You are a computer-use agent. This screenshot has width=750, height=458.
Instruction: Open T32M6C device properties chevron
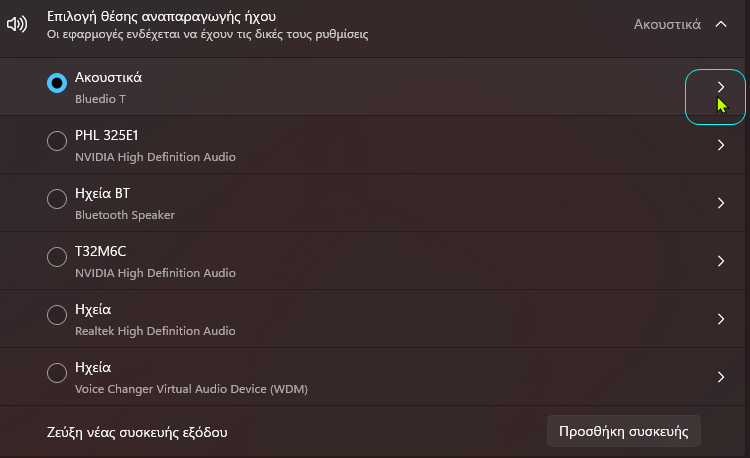720,261
